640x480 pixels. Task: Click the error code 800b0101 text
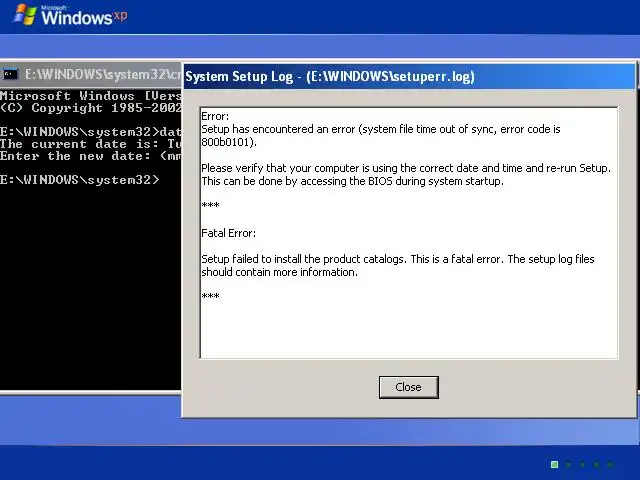click(229, 142)
